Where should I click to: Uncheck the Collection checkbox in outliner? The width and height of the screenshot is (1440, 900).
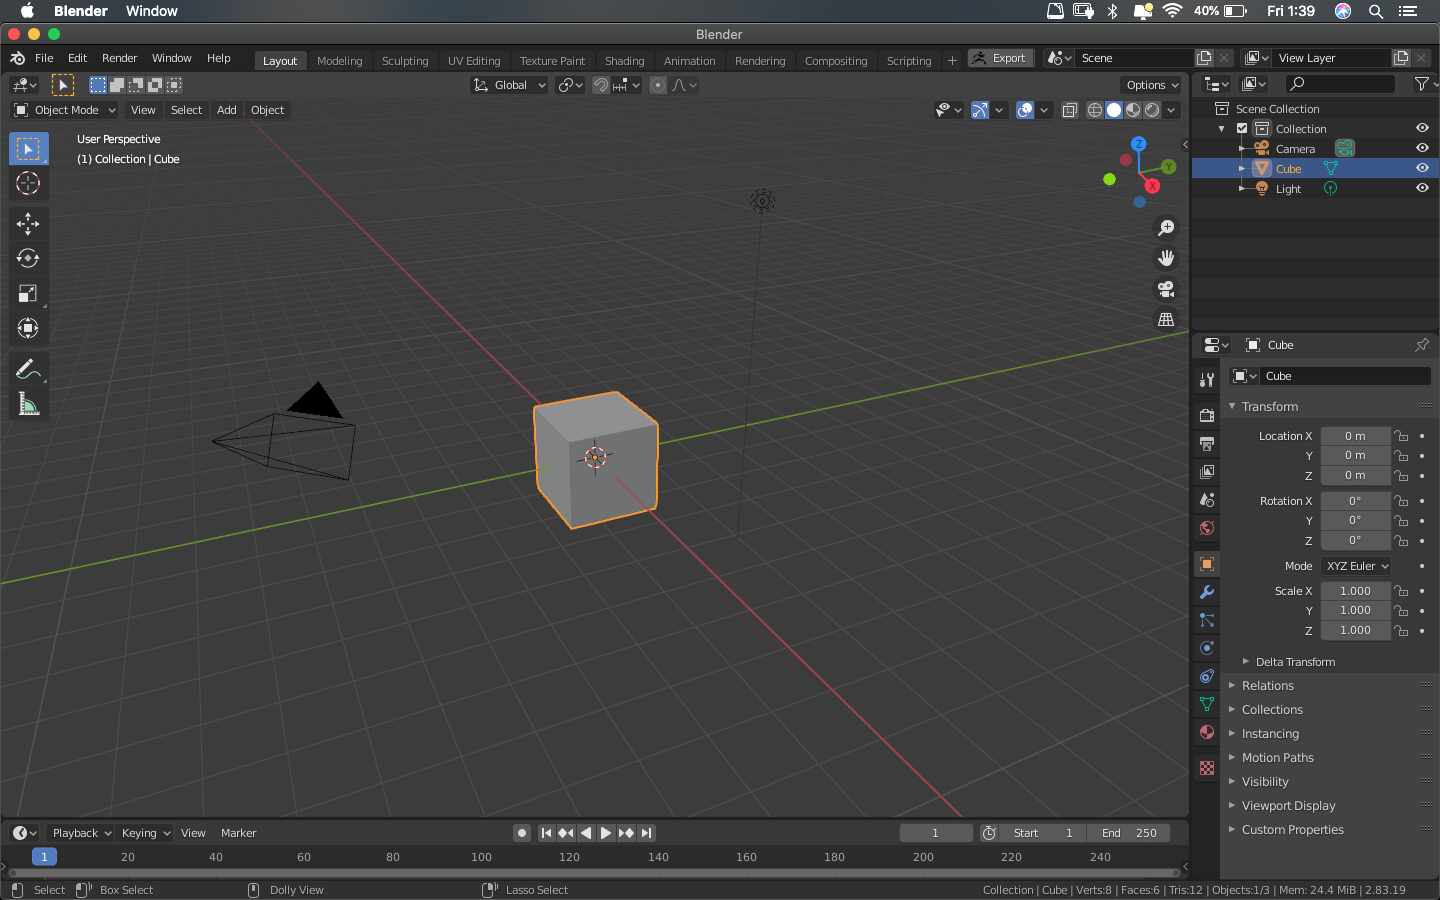1242,128
